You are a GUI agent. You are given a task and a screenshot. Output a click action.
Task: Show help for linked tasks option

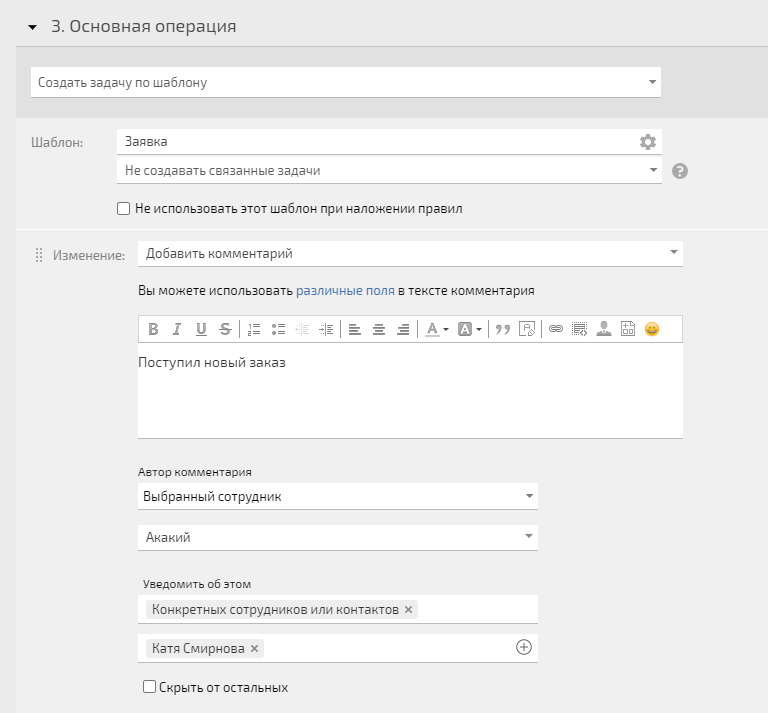point(679,171)
